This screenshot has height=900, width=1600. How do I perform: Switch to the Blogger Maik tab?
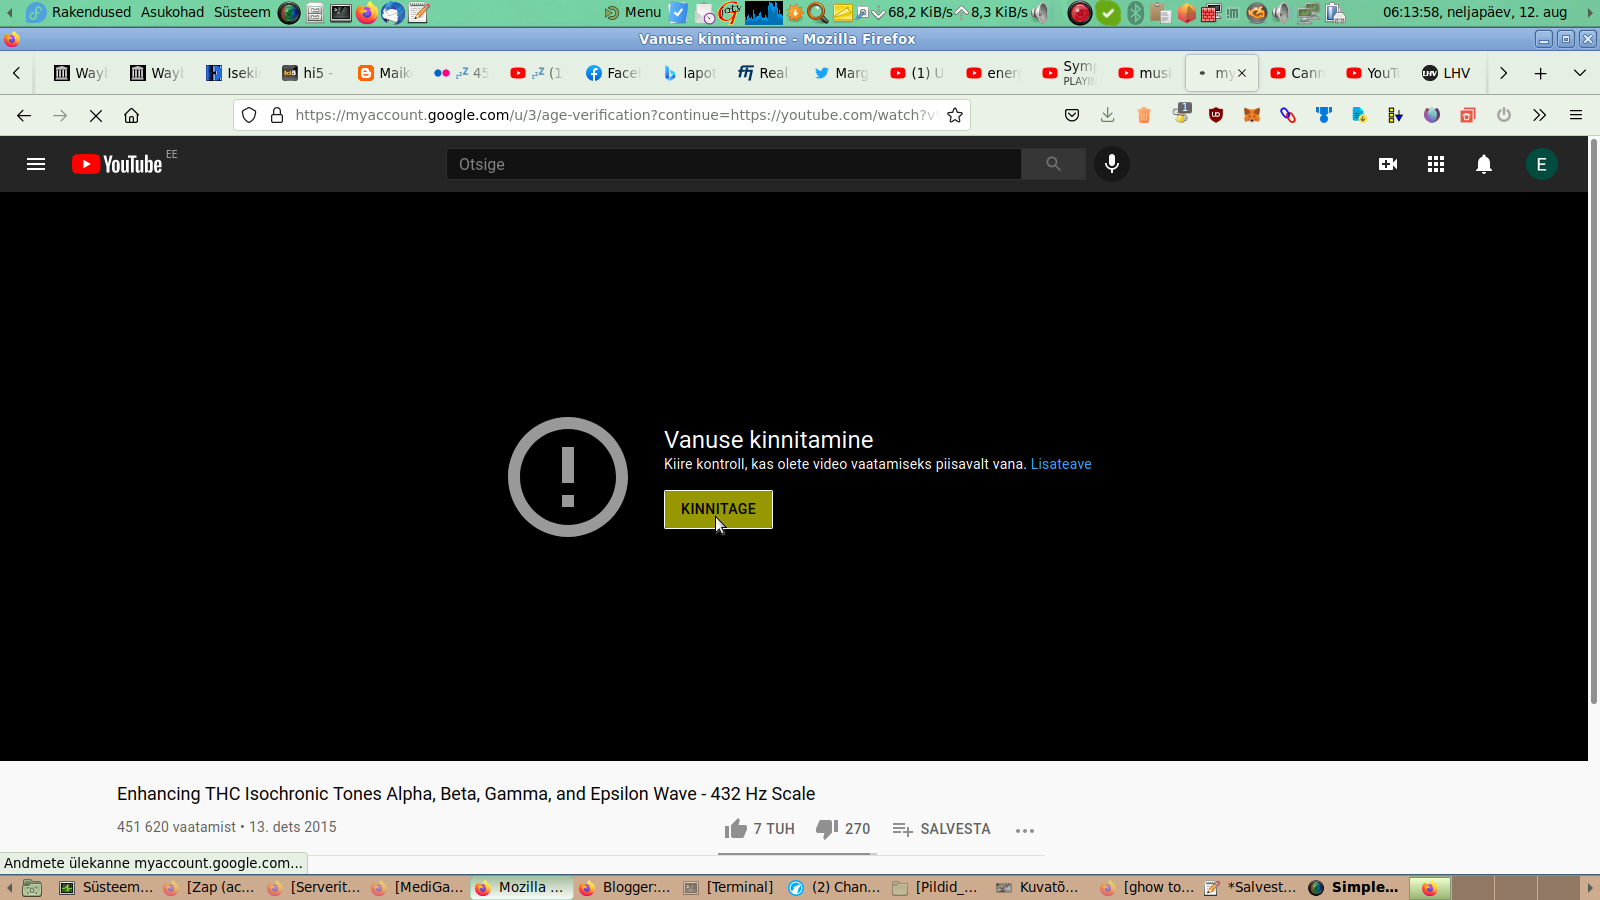[384, 73]
